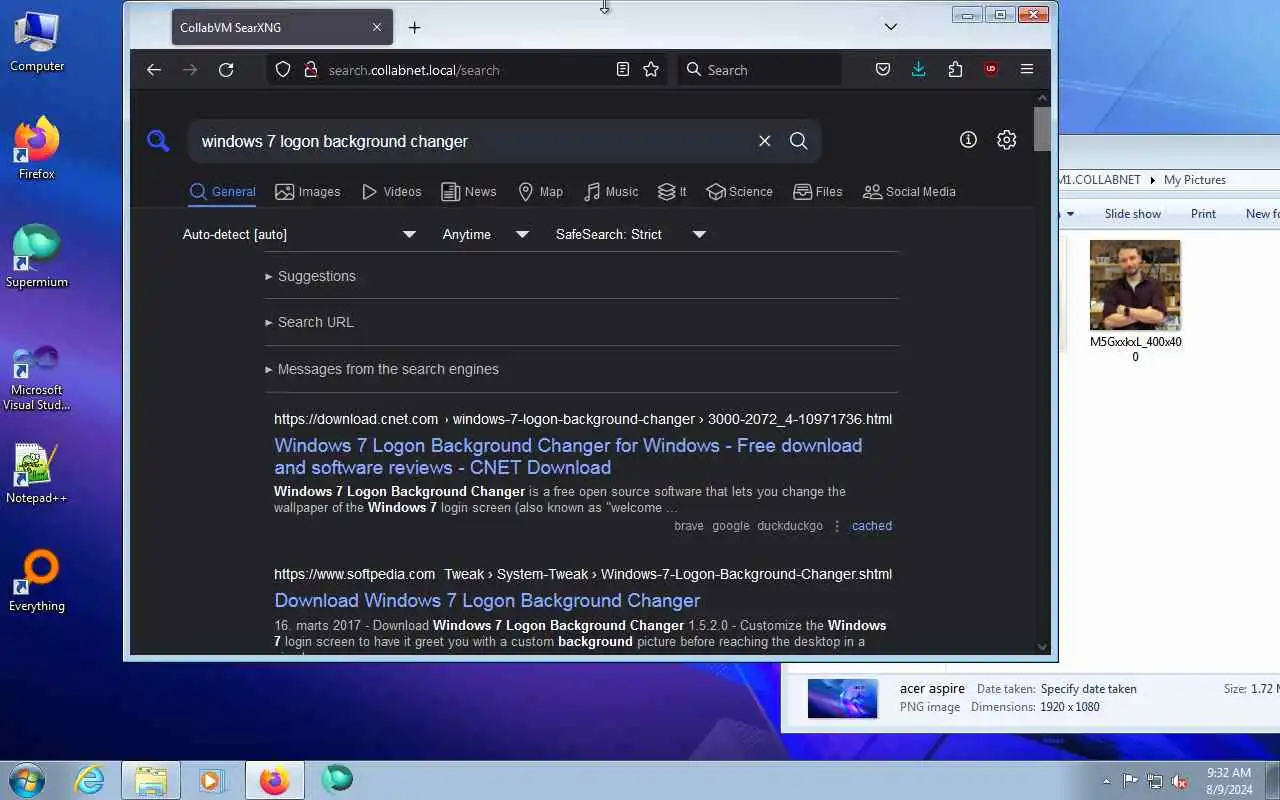Open the extensions puzzle icon
Viewport: 1280px width, 800px height.
[x=955, y=70]
